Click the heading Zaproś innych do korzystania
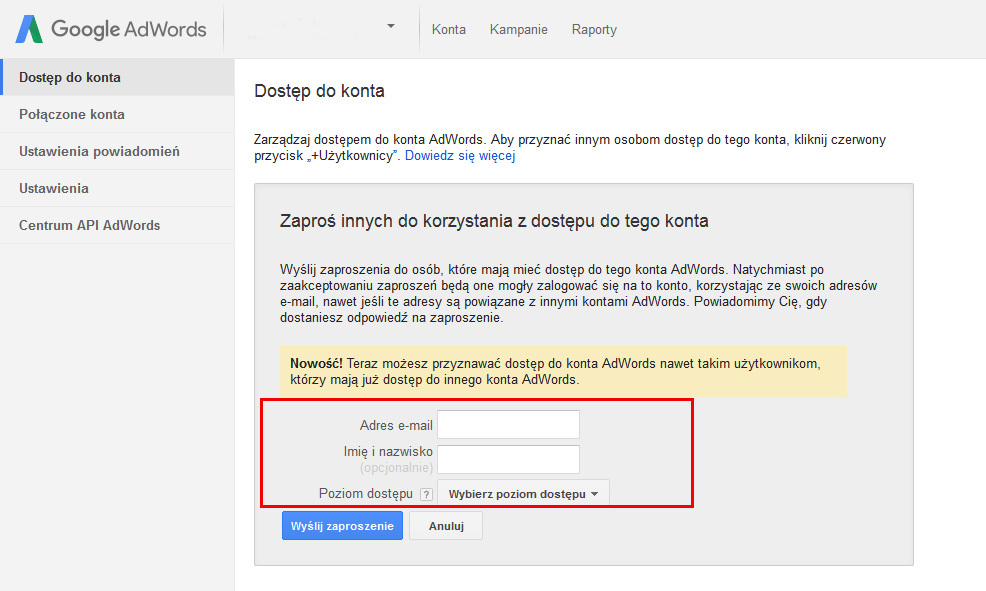Screen dimensions: 986x591 (494, 221)
